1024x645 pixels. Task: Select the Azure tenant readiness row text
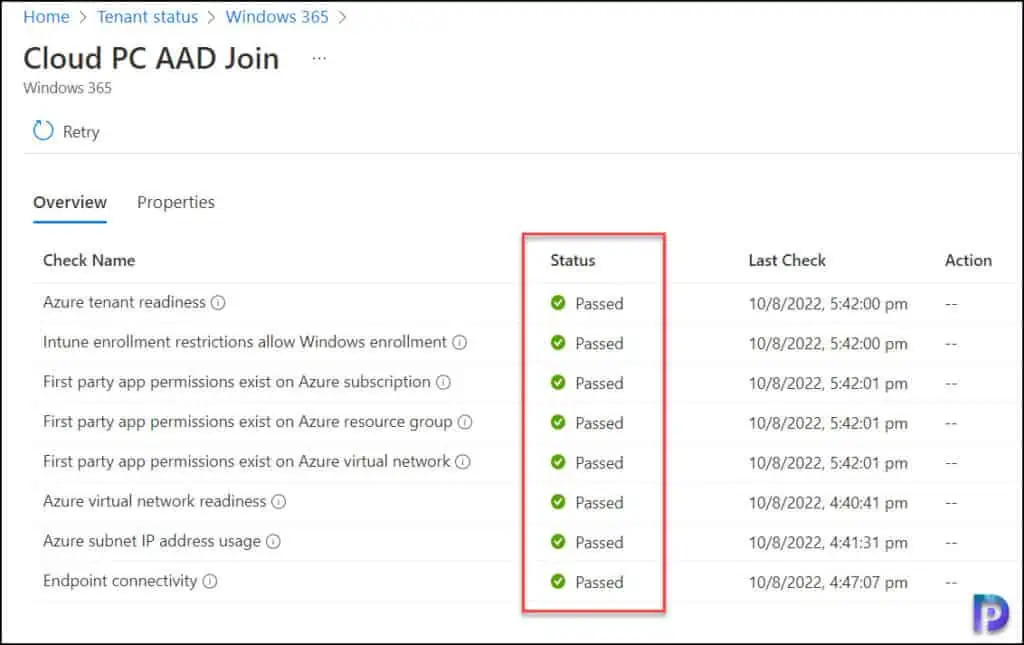(124, 302)
